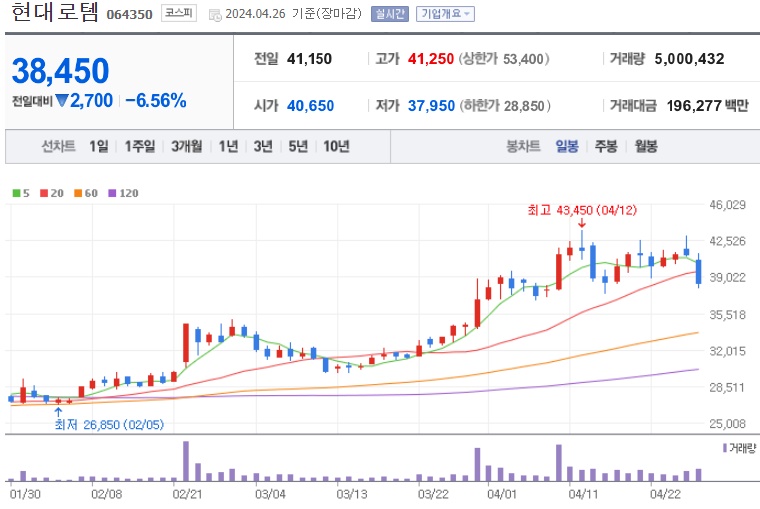
Task: Click the lower limit price 28,850
Action: [x=524, y=106]
